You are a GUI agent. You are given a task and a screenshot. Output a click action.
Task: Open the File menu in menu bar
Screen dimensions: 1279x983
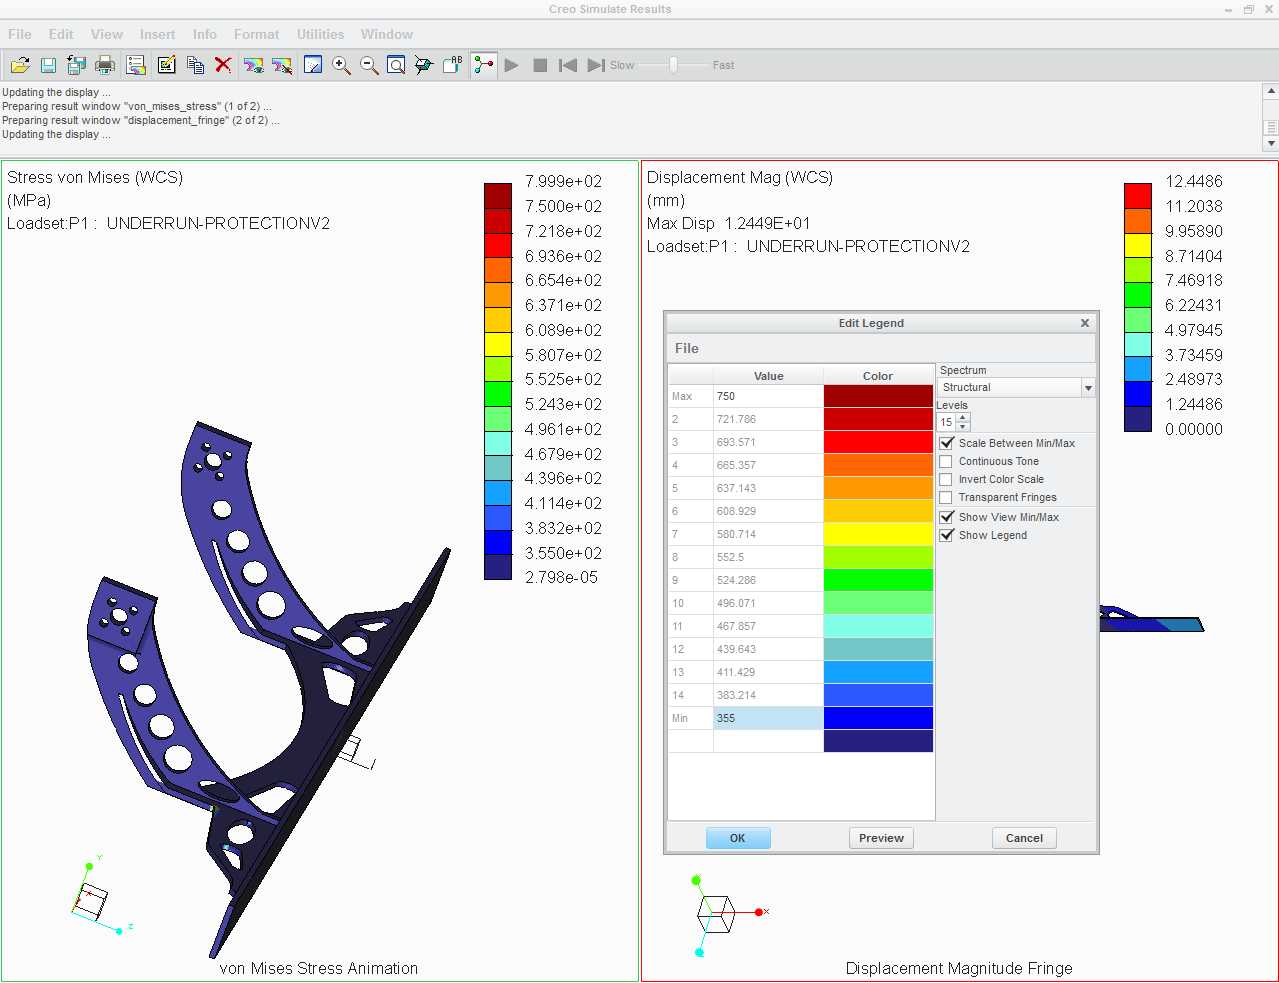coord(20,34)
